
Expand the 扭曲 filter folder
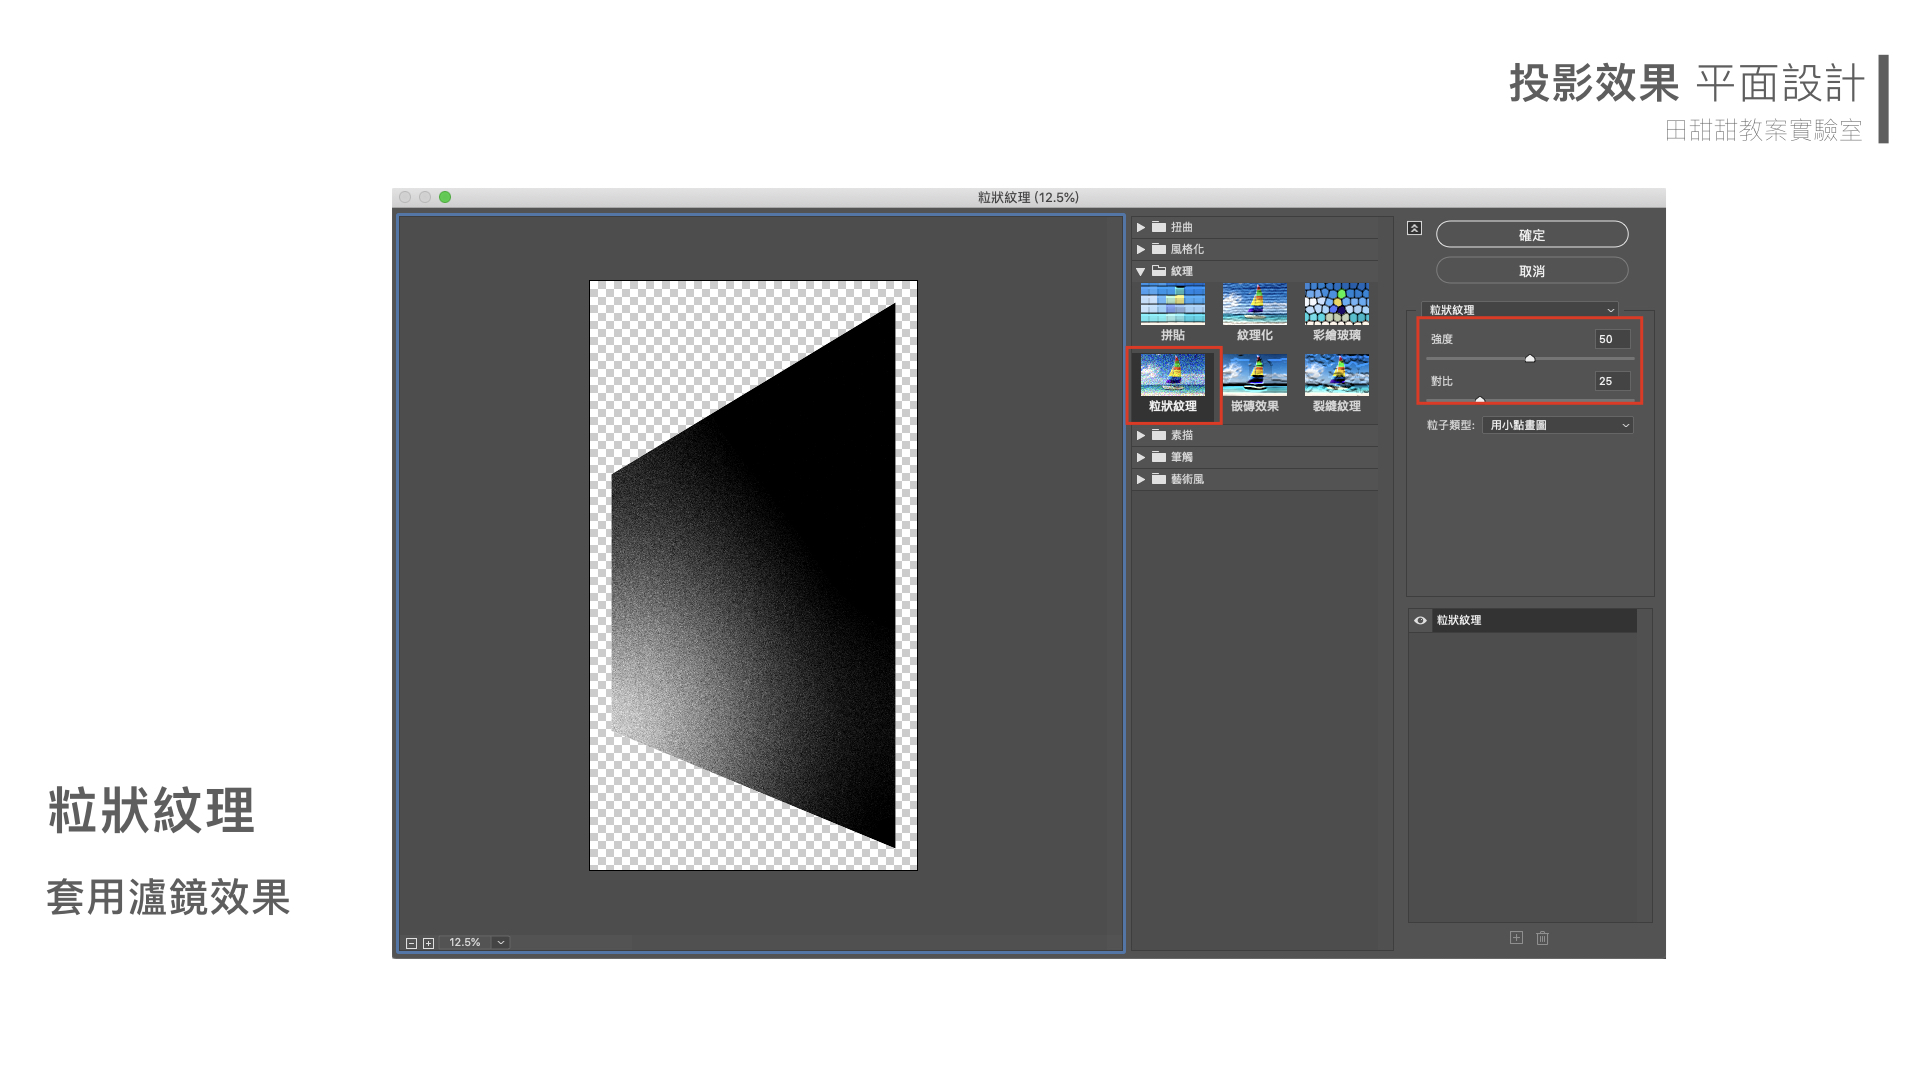pyautogui.click(x=1141, y=227)
